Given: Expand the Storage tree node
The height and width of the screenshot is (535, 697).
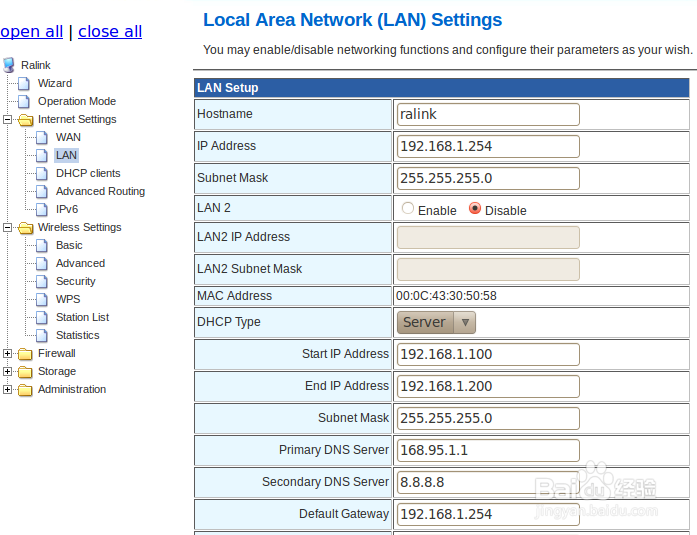Looking at the screenshot, I should tap(7, 371).
